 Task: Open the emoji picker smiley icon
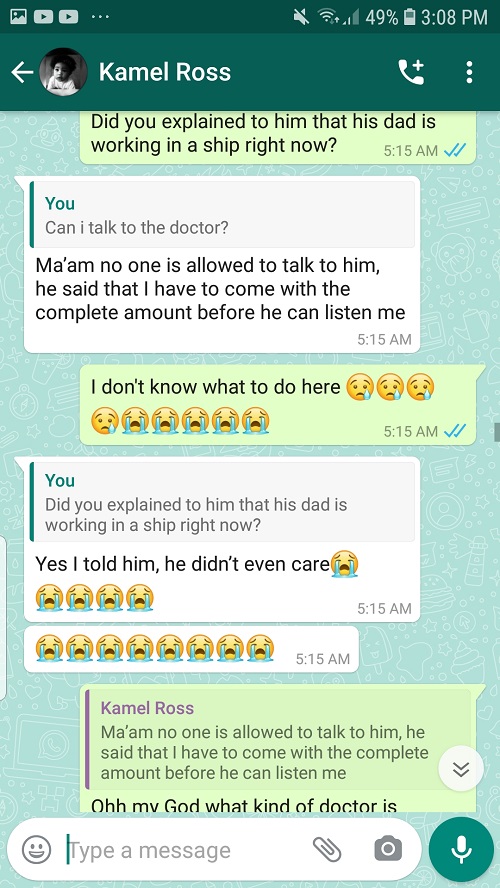pos(36,849)
